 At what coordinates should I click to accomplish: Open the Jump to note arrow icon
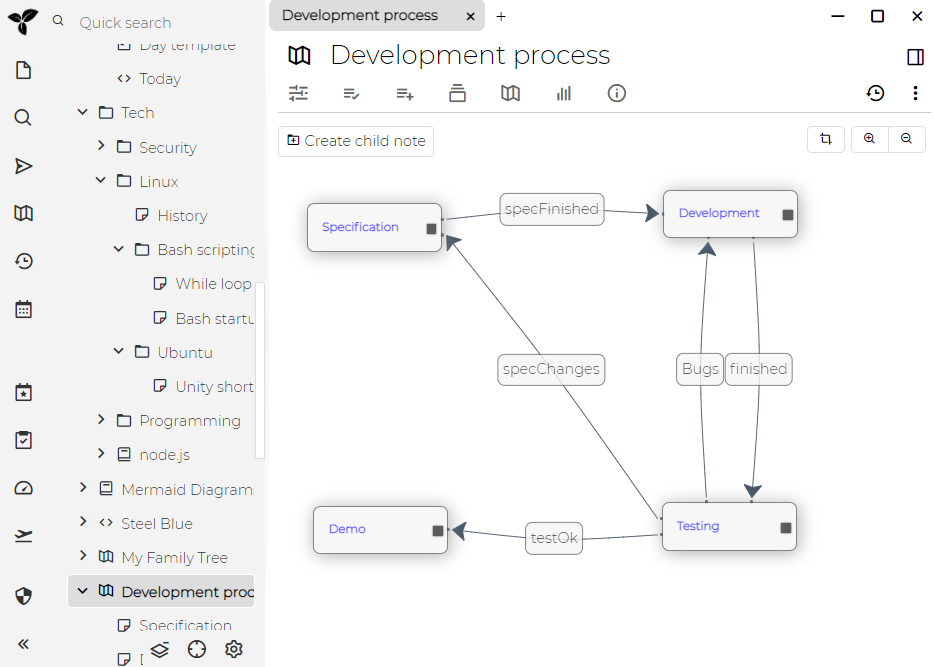(24, 166)
